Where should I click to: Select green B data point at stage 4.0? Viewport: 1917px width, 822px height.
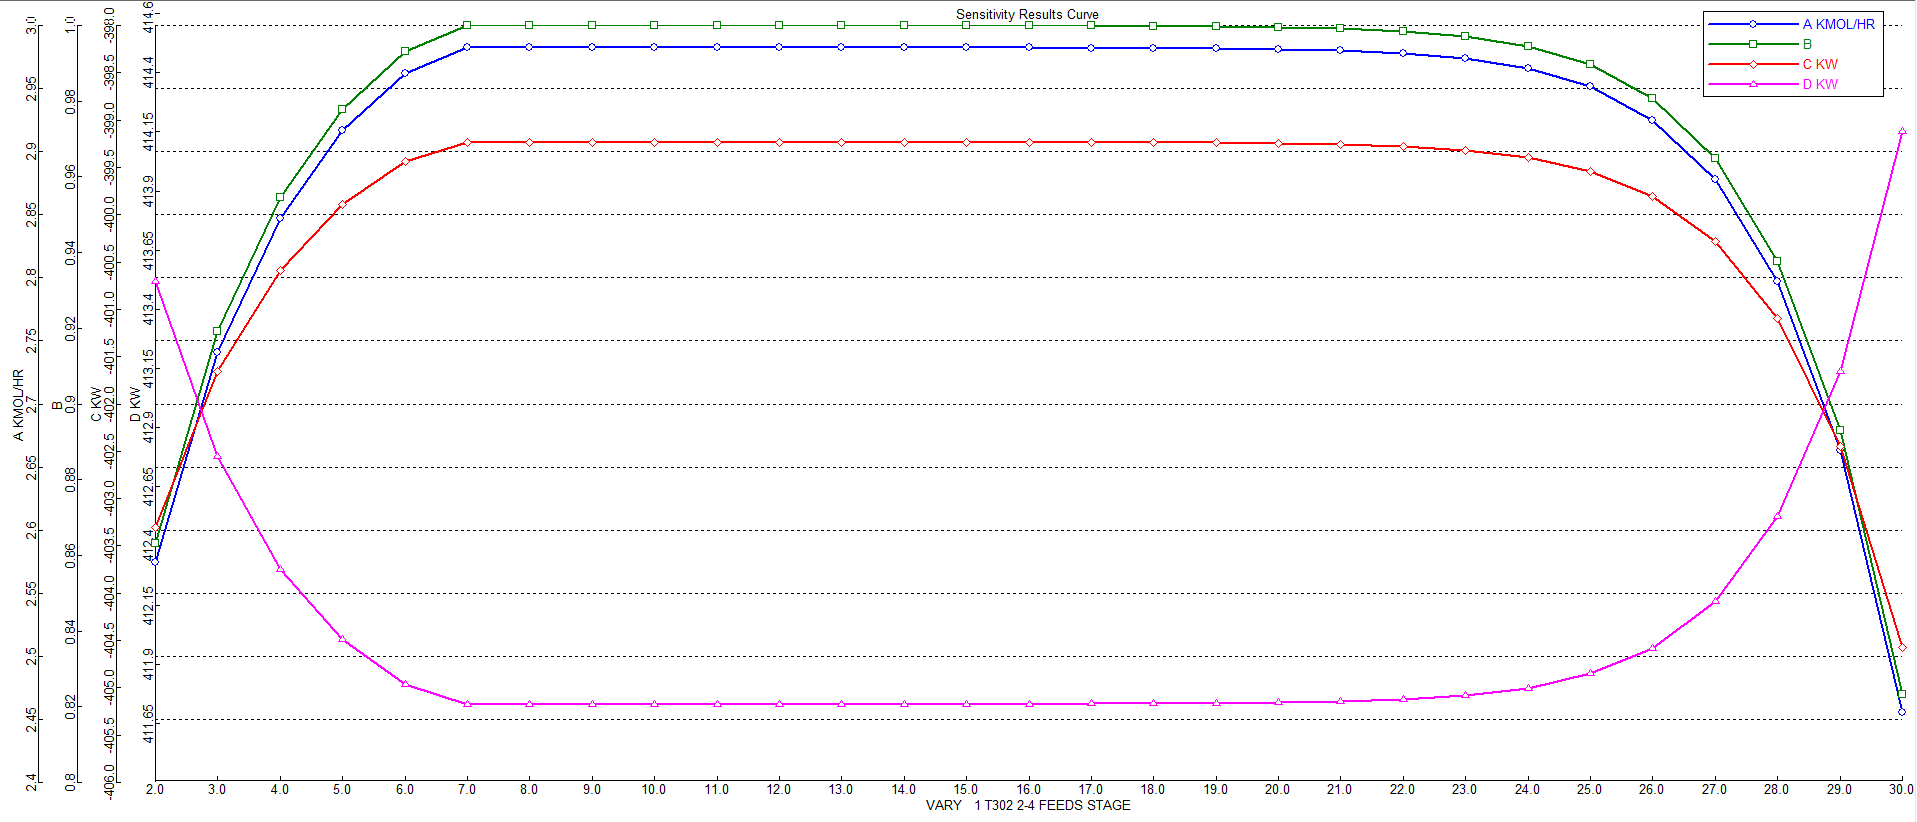point(280,197)
